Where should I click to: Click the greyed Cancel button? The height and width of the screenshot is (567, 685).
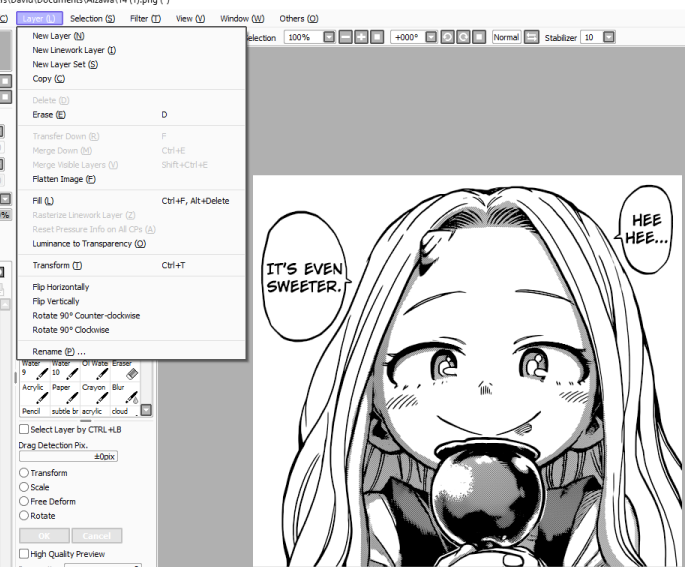[97, 536]
